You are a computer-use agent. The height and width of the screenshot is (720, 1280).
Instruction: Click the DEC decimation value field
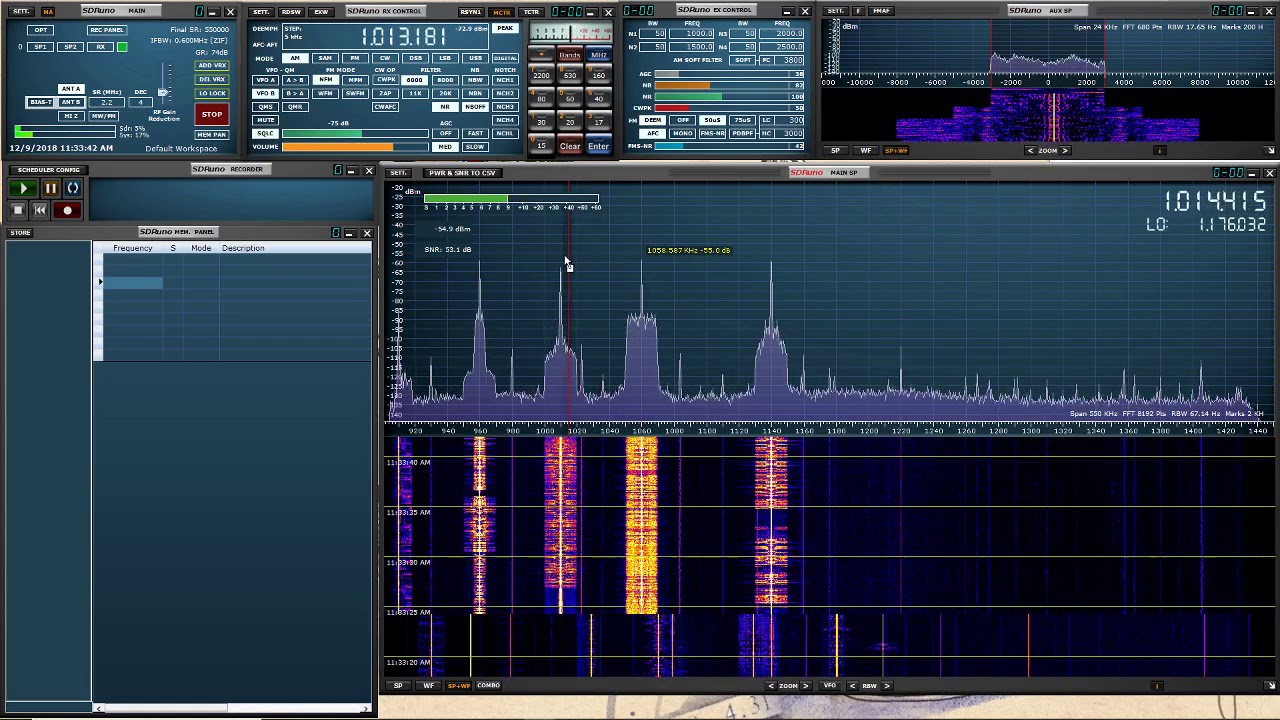point(141,103)
